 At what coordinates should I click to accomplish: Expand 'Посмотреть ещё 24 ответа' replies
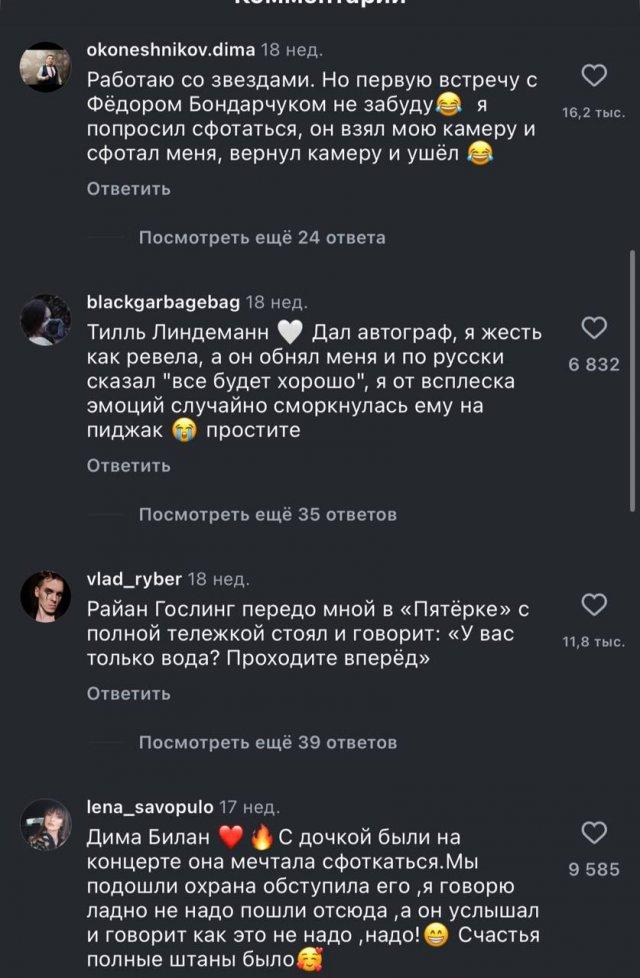pos(261,238)
